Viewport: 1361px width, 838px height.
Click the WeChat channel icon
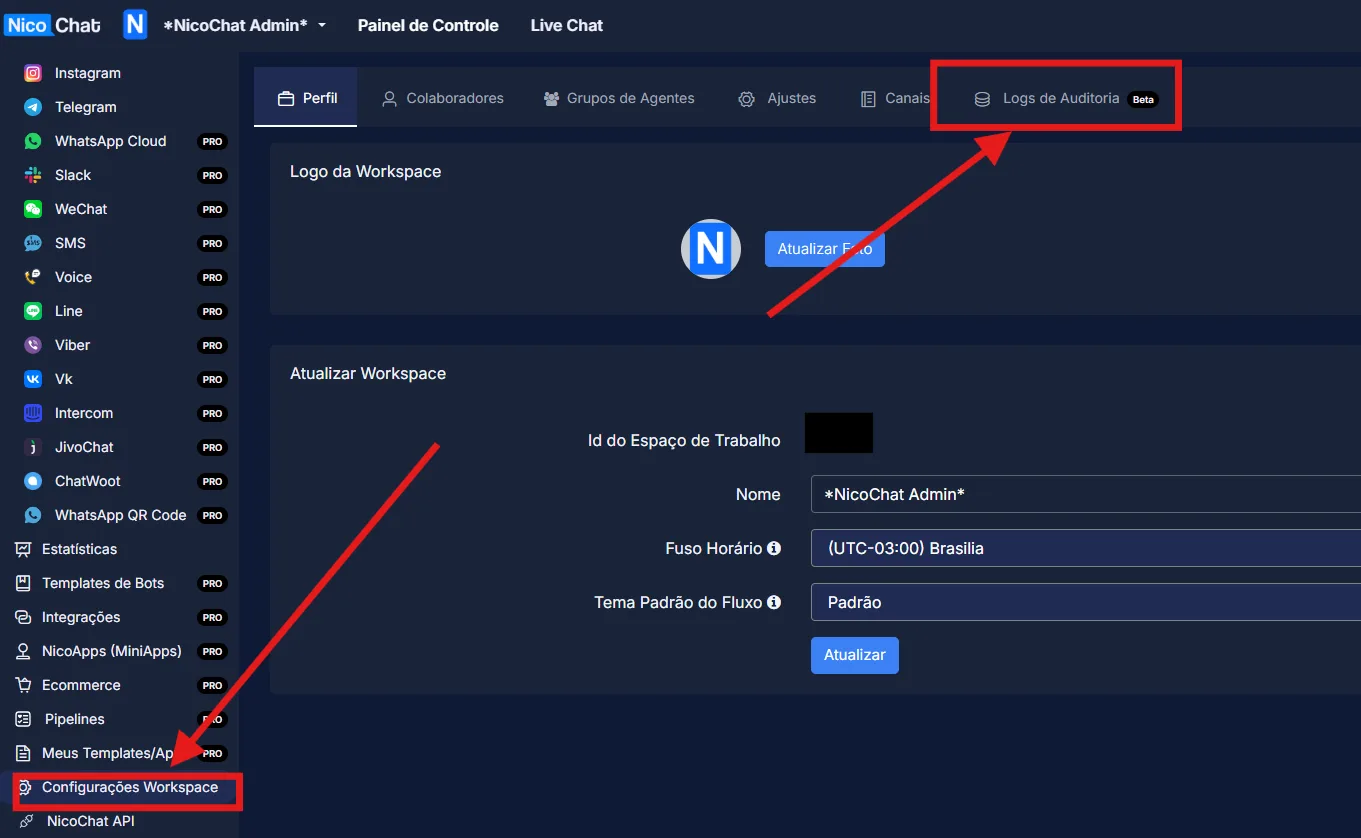click(33, 209)
